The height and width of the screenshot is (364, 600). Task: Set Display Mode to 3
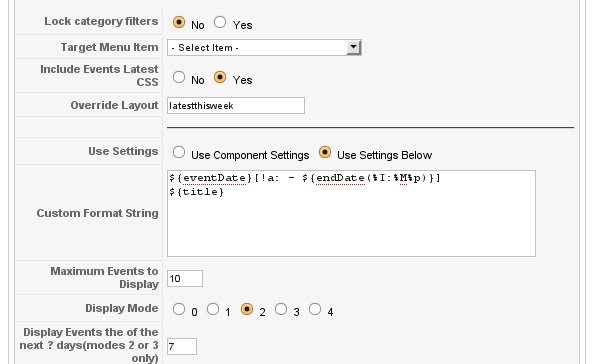(x=281, y=309)
